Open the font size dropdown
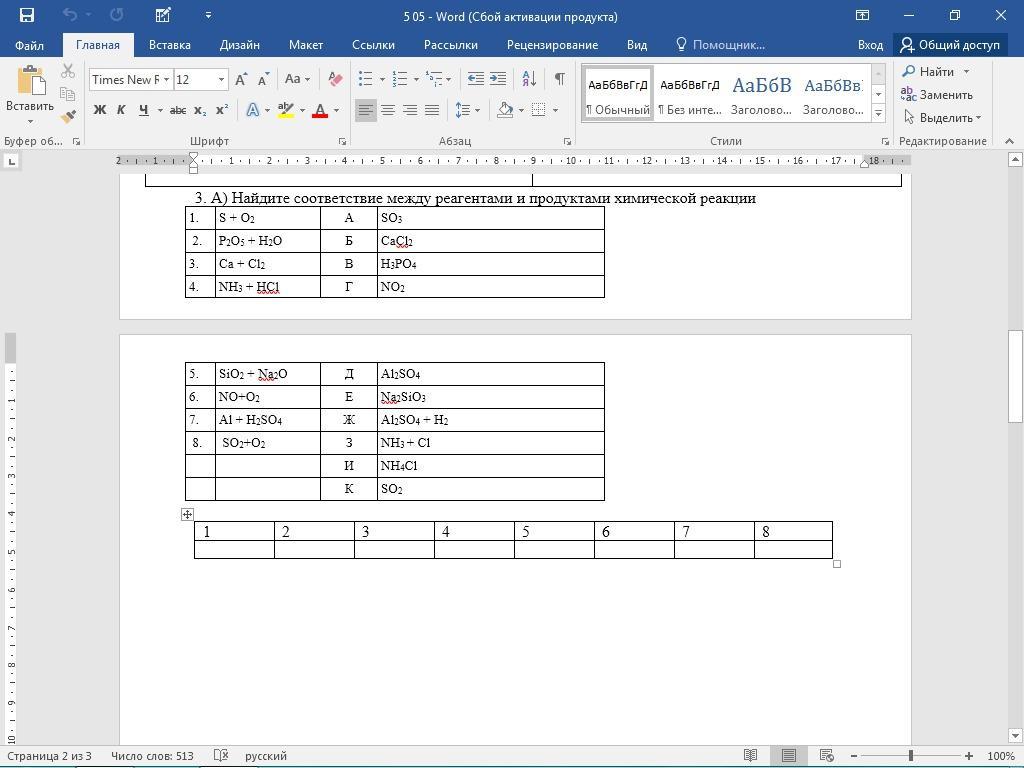The width and height of the screenshot is (1024, 768). point(221,80)
